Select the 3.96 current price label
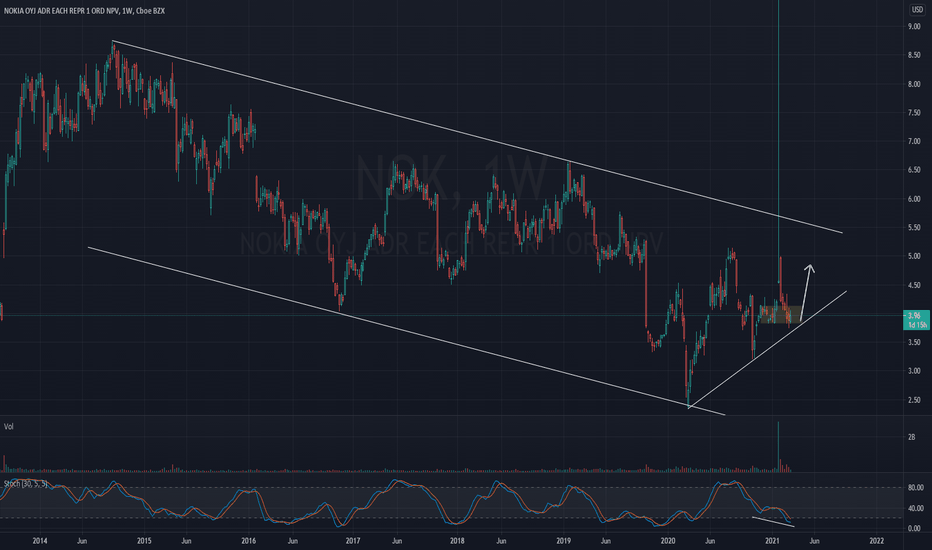Image resolution: width=932 pixels, height=550 pixels. point(914,315)
